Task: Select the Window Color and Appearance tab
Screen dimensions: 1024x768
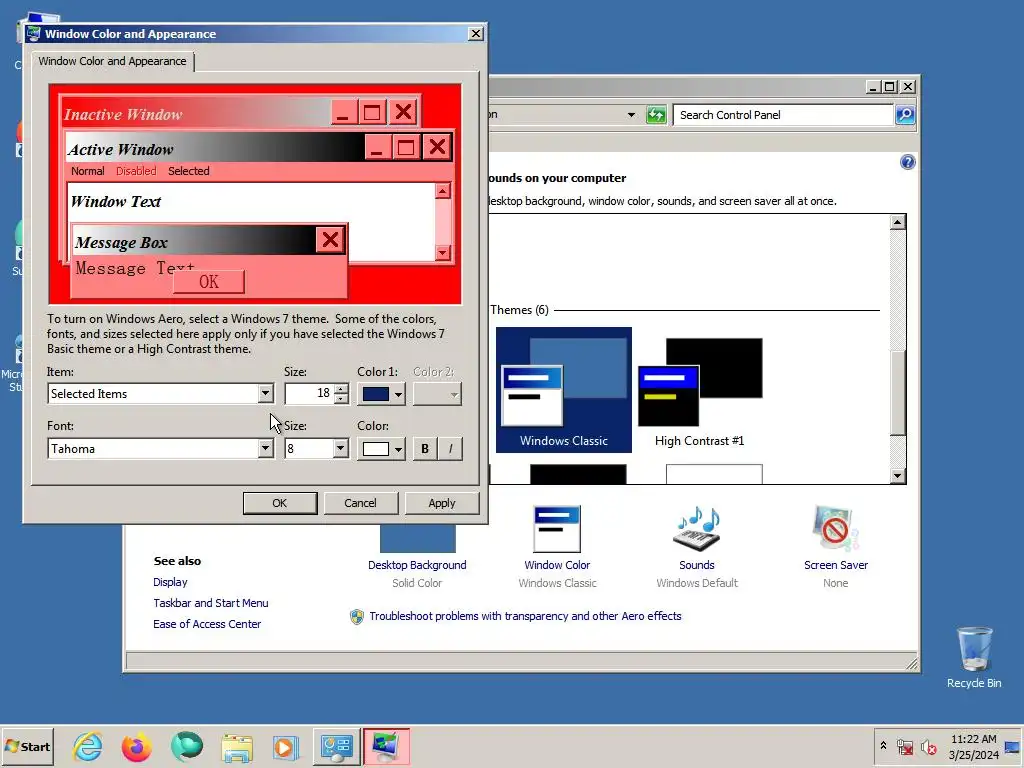Action: 112,61
